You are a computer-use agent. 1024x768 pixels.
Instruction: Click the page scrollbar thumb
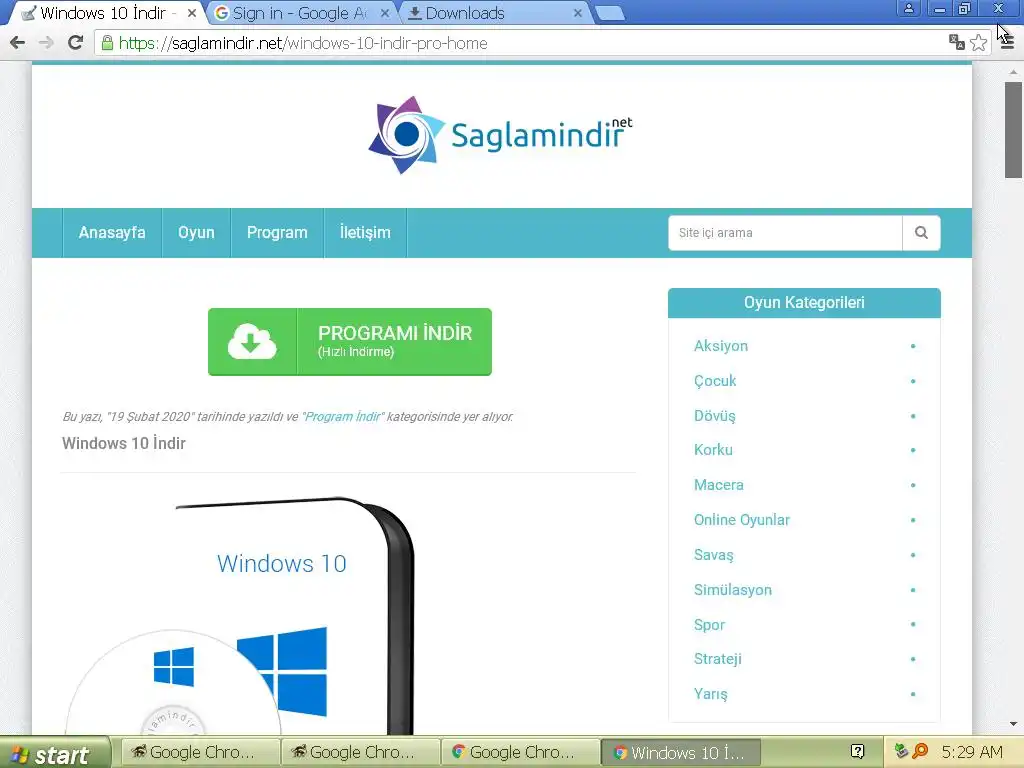(x=1013, y=130)
